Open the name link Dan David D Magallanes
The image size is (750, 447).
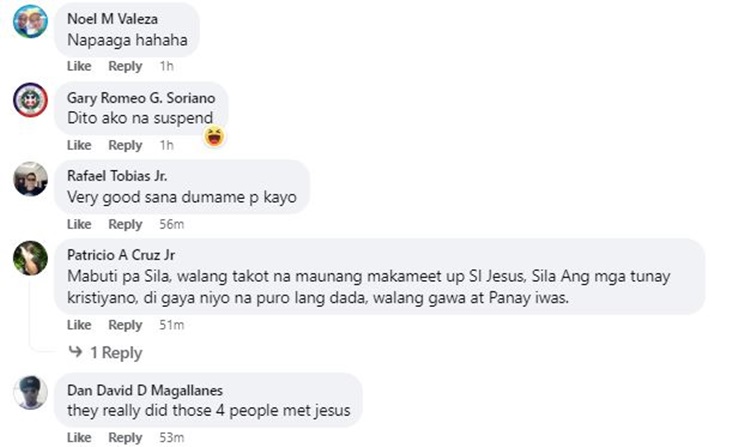coord(144,389)
